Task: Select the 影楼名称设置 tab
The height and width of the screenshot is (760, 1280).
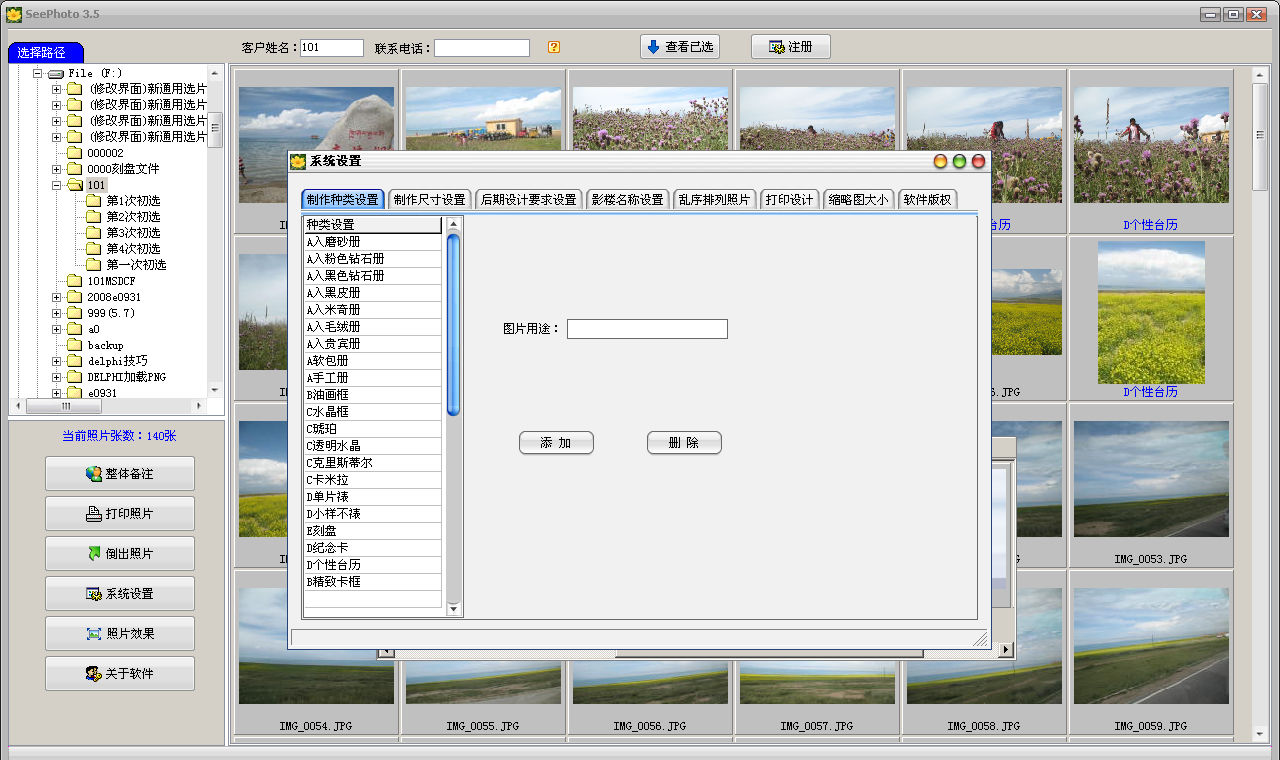Action: click(x=627, y=199)
